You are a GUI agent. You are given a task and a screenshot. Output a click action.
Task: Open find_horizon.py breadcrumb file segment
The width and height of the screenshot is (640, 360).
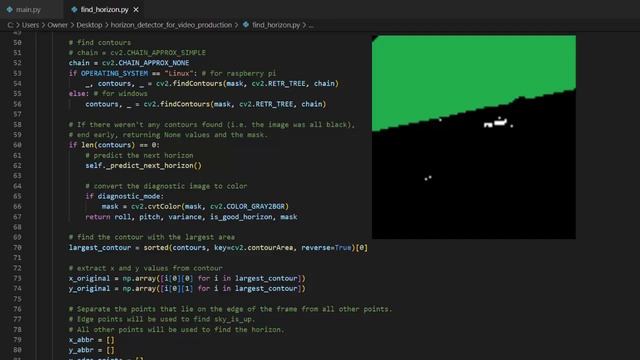coord(276,25)
